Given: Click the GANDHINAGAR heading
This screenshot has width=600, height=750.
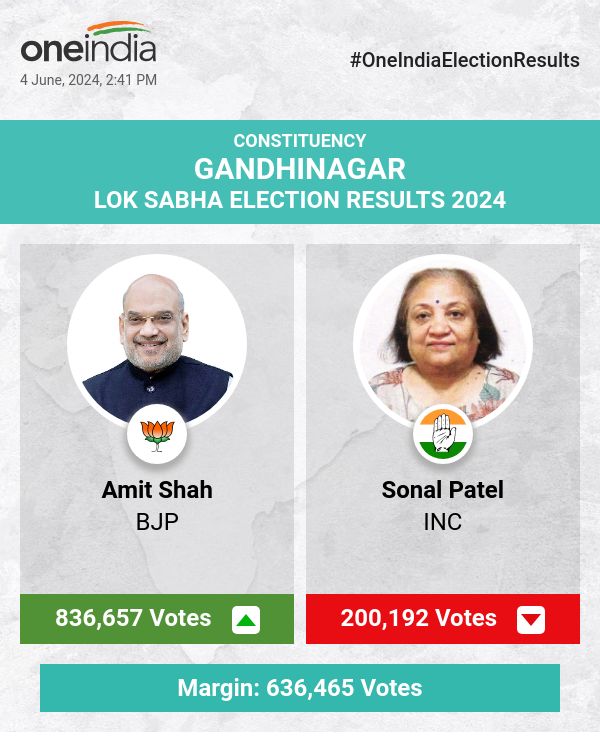Looking at the screenshot, I should click(x=300, y=168).
